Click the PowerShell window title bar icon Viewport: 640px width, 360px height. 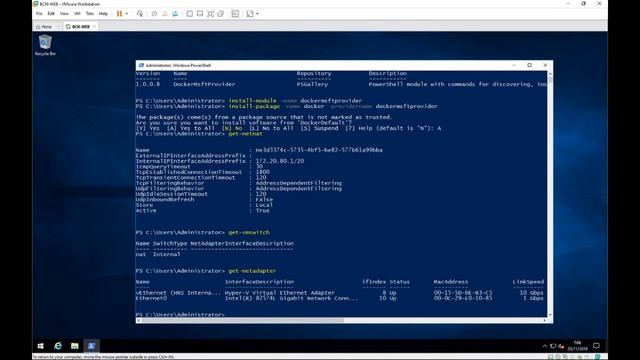click(141, 65)
